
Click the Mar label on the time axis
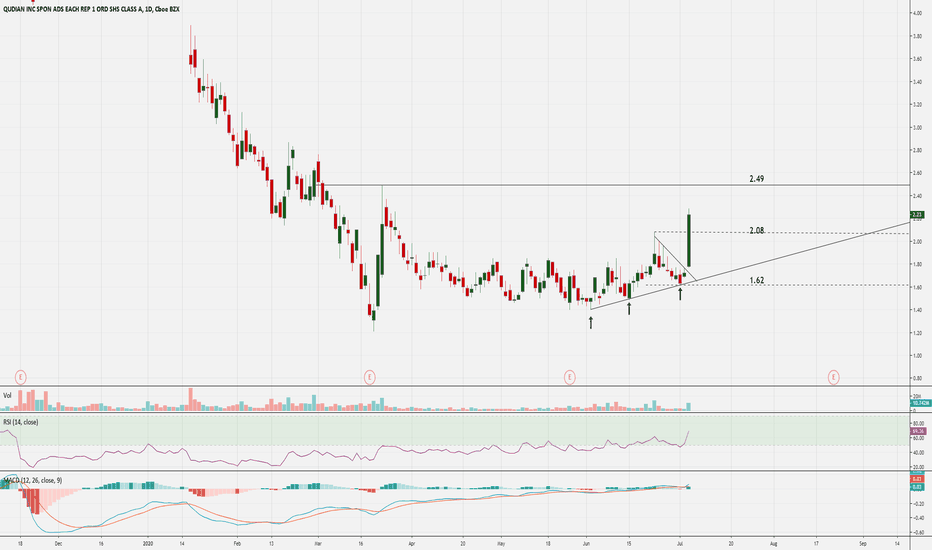tap(317, 543)
